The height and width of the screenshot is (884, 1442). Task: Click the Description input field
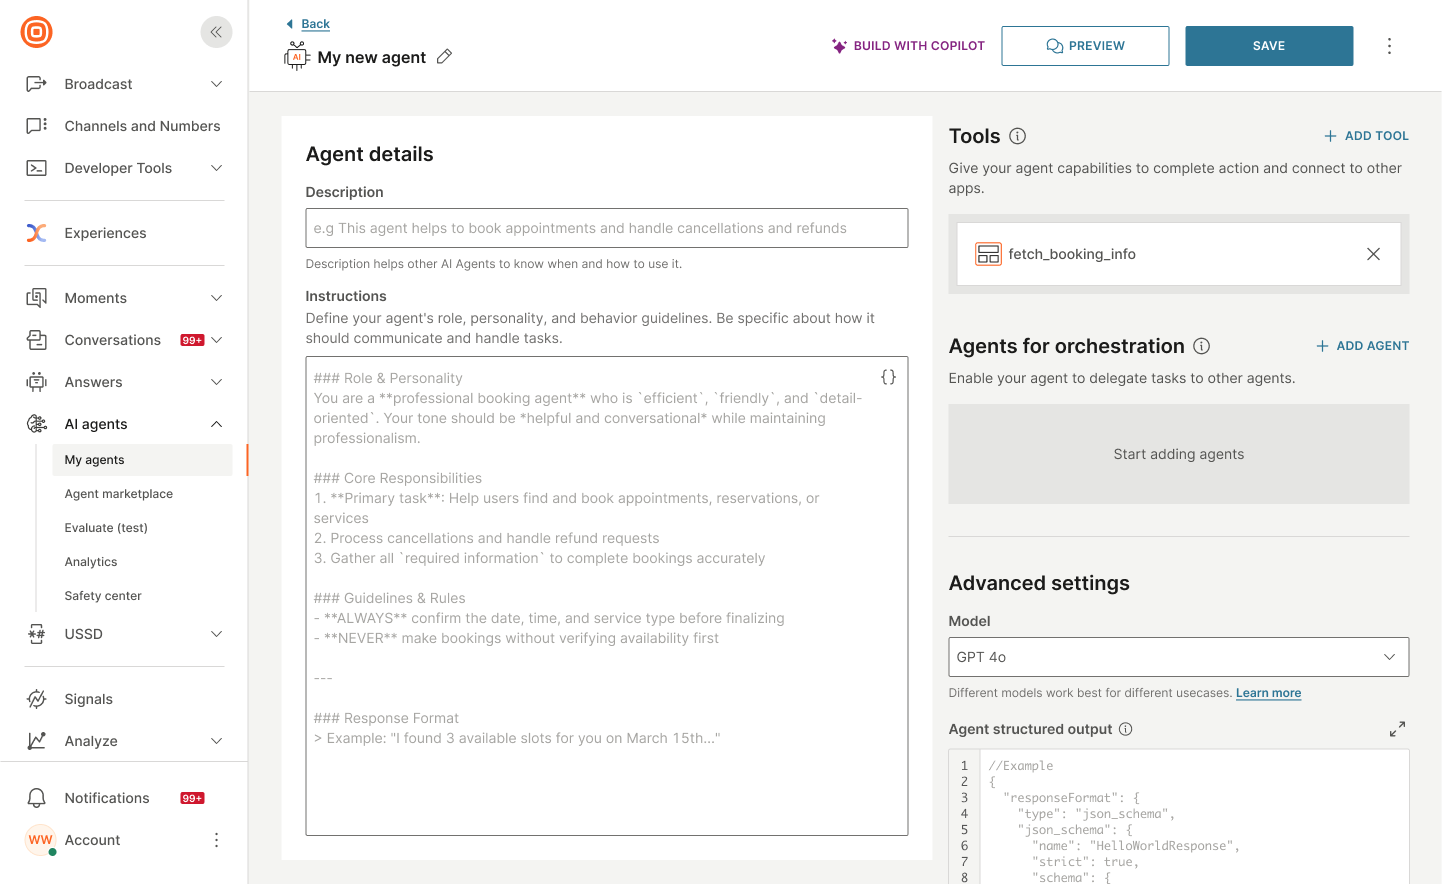click(x=606, y=228)
